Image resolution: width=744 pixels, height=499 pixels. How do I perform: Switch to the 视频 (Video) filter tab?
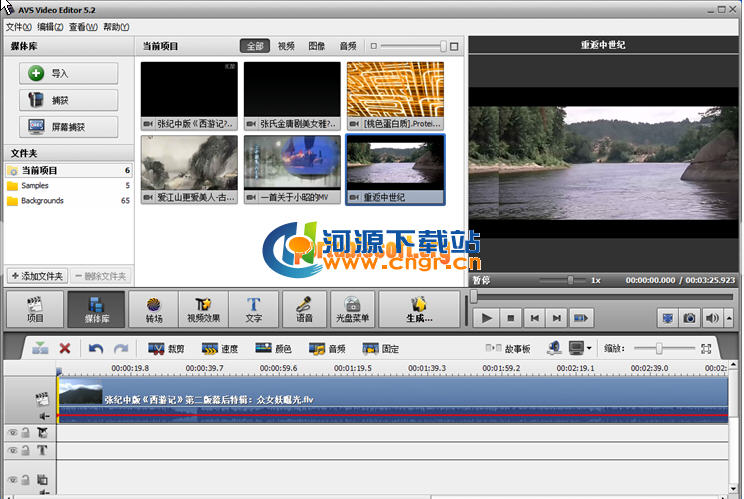click(286, 46)
